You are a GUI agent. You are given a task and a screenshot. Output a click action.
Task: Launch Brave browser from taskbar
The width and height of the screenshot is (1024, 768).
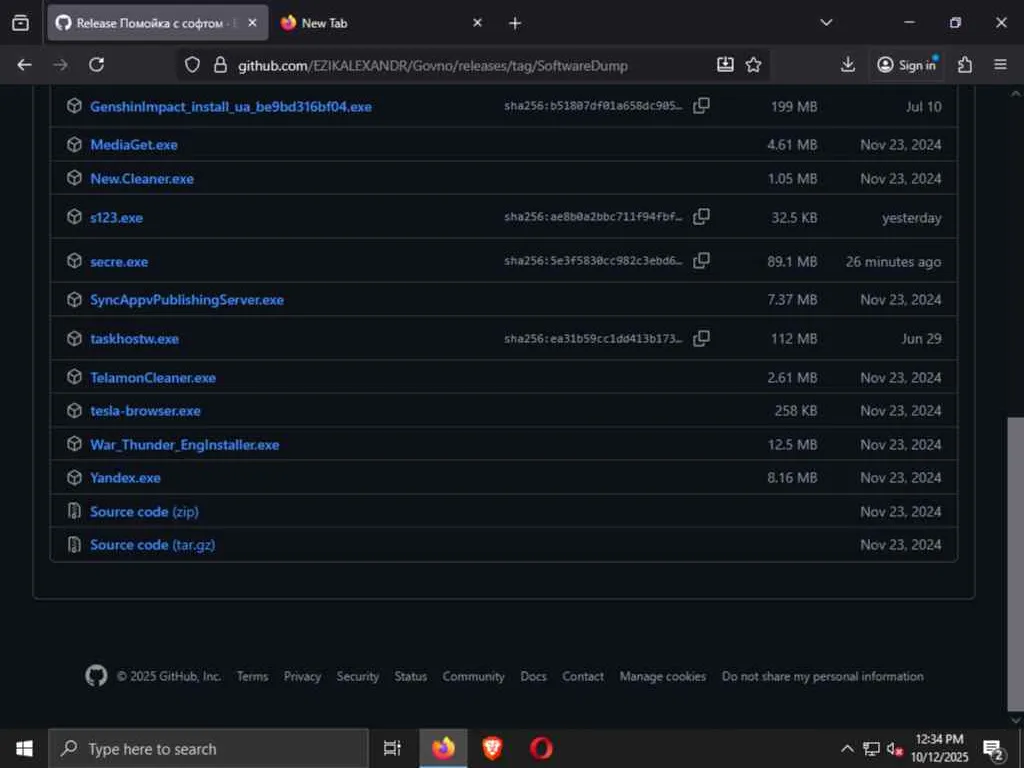coord(492,748)
